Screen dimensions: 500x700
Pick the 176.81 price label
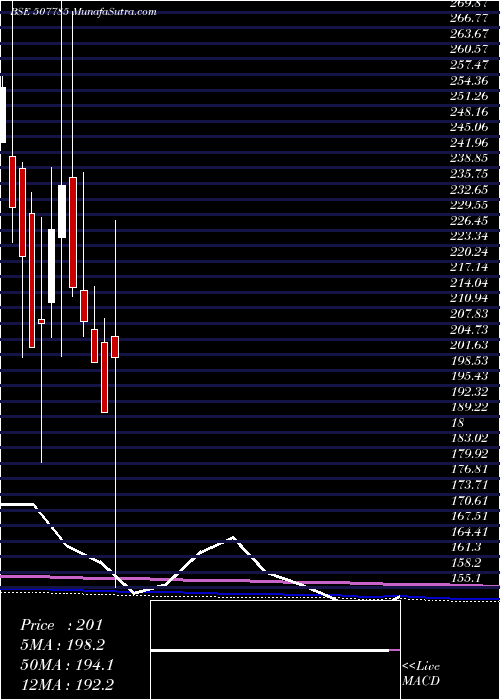click(x=470, y=470)
